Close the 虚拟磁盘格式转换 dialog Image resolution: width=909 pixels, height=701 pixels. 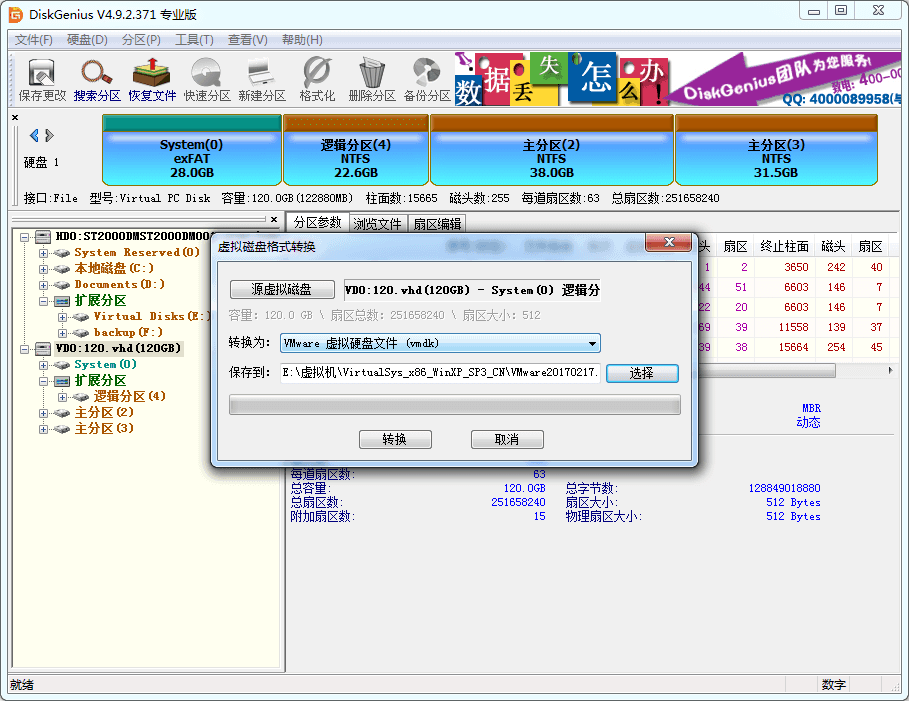click(x=668, y=242)
